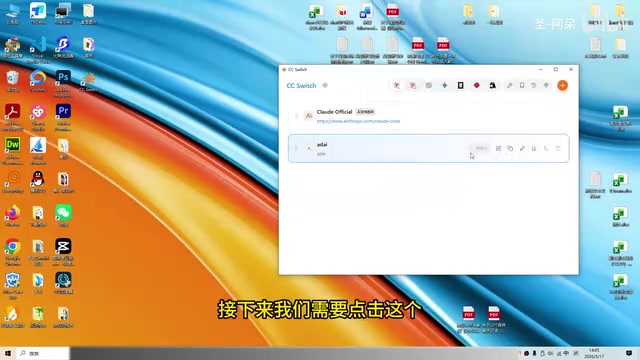Open the WeChat desktop icon
Image resolution: width=640 pixels, height=360 pixels.
[x=63, y=216]
